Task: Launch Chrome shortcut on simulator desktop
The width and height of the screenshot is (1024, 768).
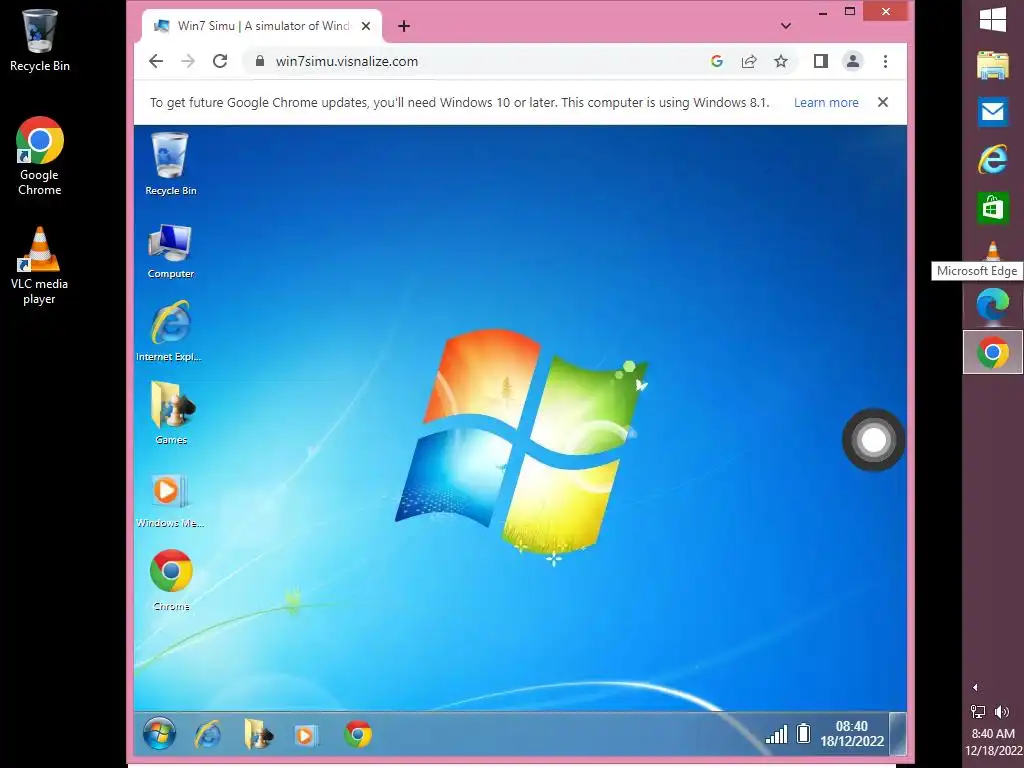Action: [x=171, y=580]
